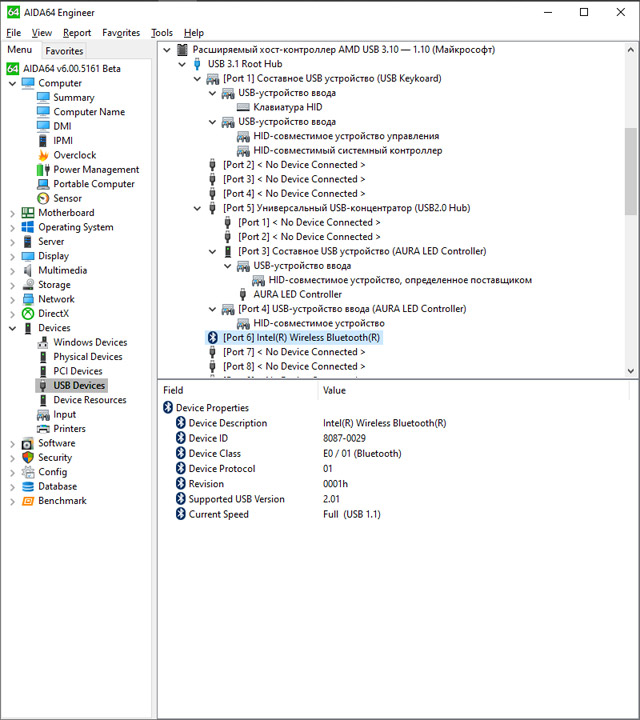Click the Security shield icon
The width and height of the screenshot is (640, 720).
tap(28, 457)
